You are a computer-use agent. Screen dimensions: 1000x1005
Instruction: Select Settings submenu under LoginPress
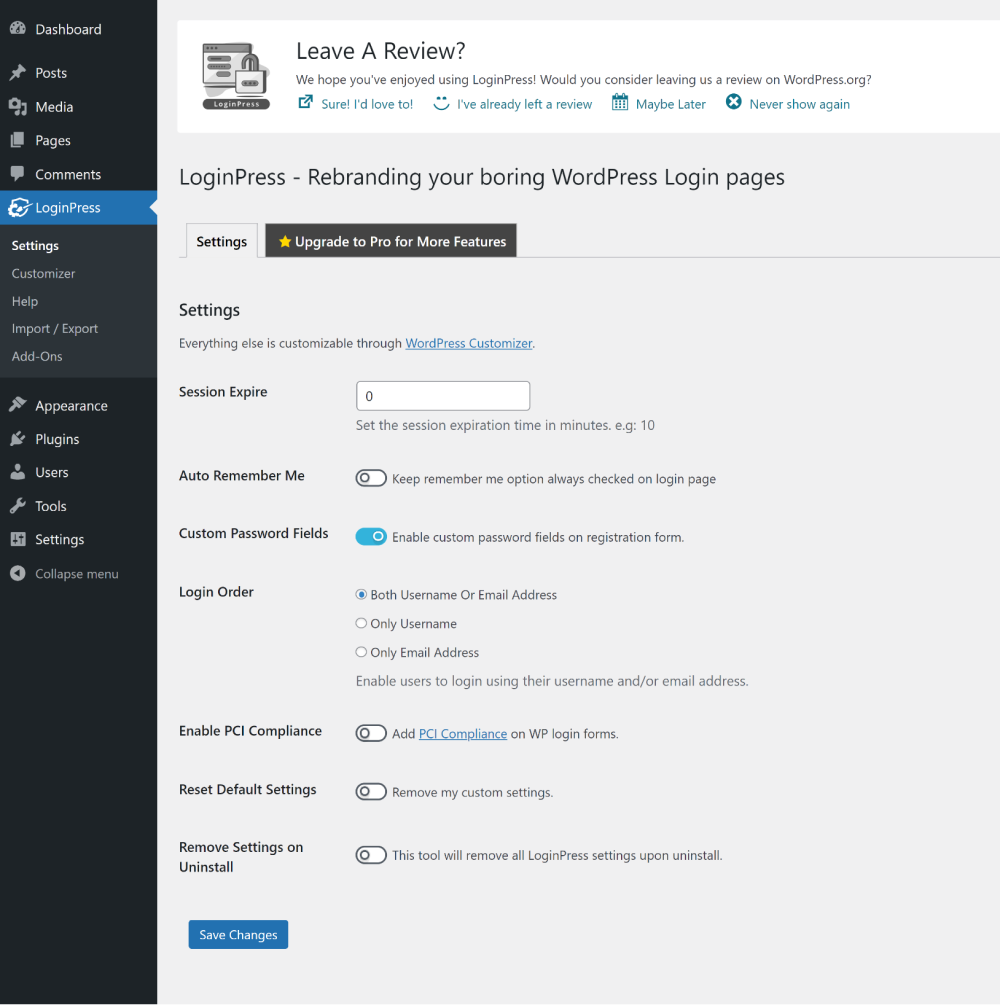[x=35, y=245]
